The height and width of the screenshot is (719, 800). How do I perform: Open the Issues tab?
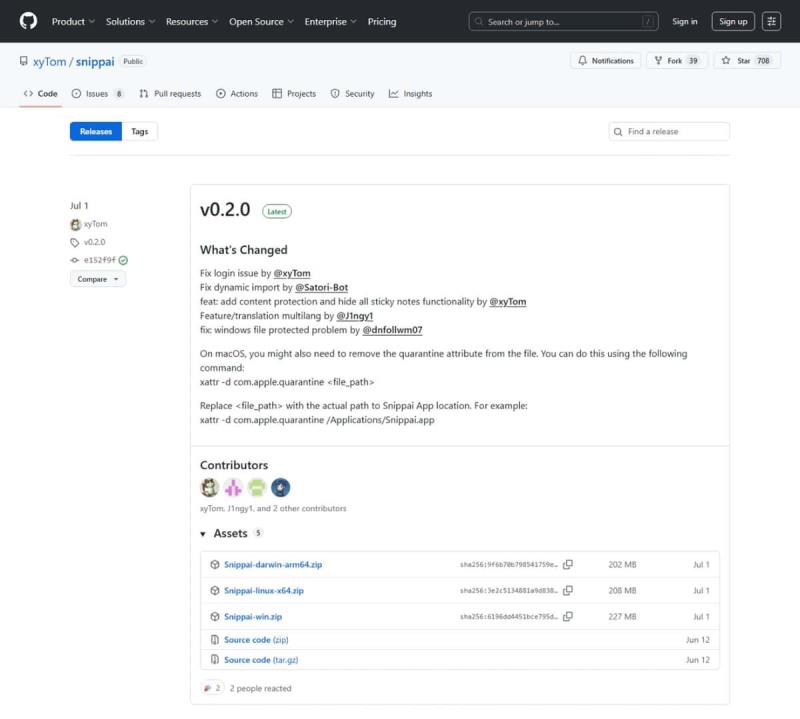click(x=97, y=94)
